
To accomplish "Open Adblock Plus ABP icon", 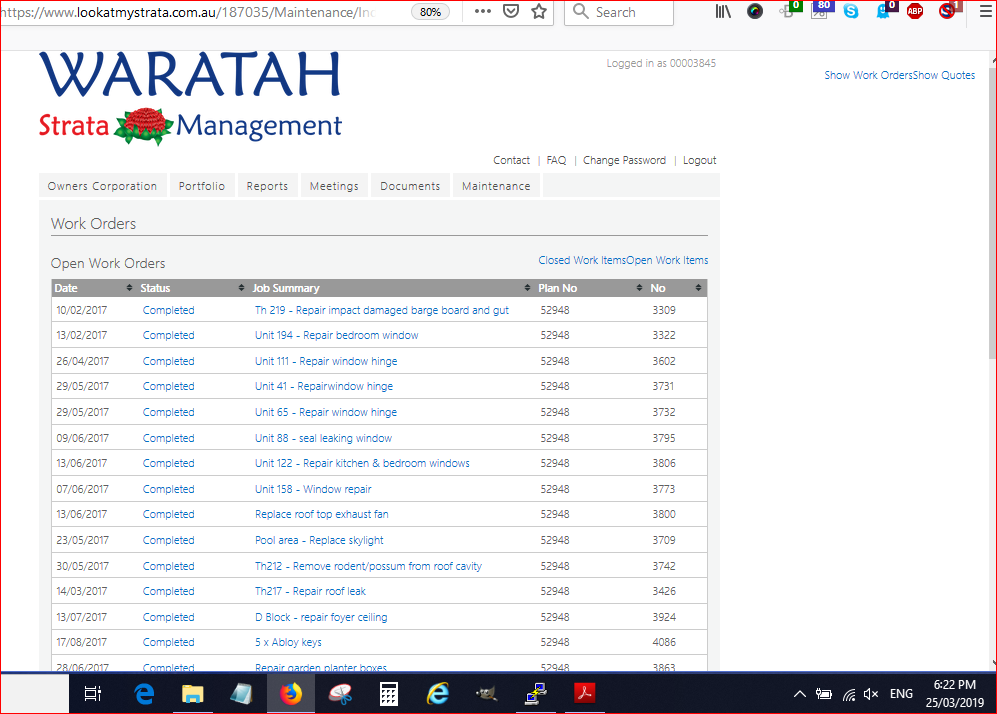I will click(915, 11).
